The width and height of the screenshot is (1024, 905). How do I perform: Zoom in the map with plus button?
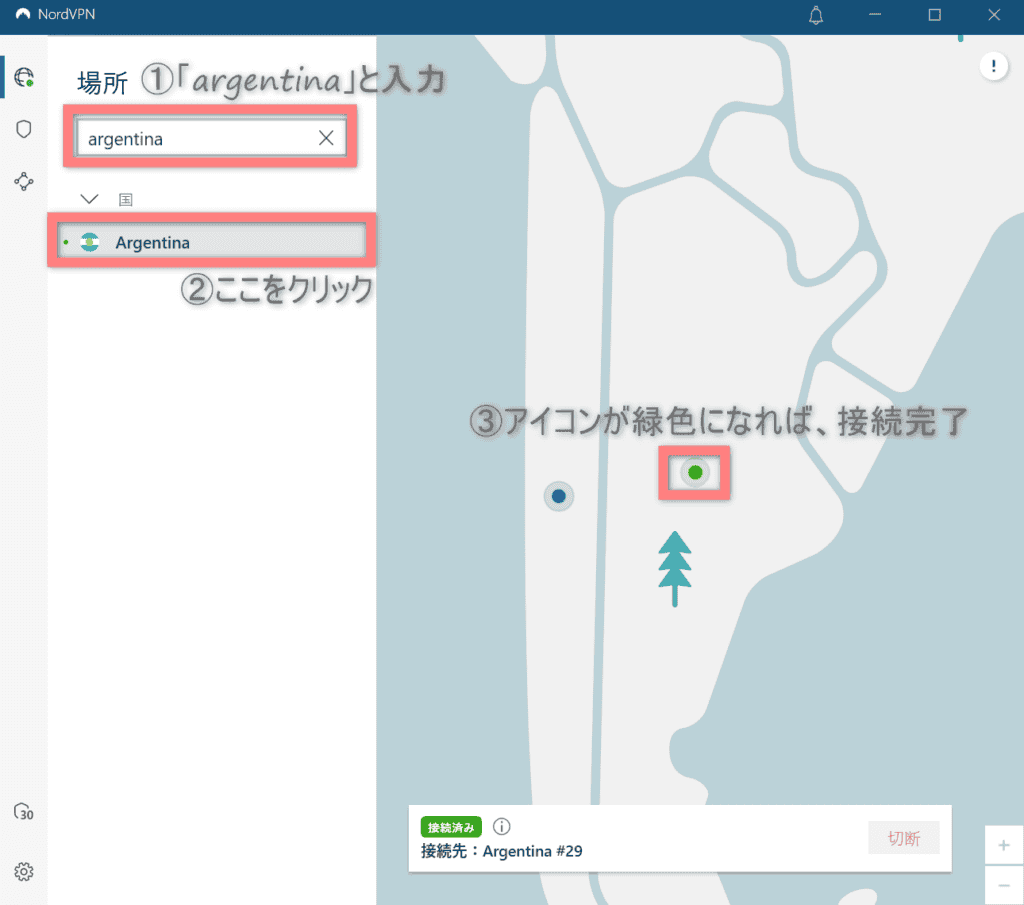point(1004,845)
